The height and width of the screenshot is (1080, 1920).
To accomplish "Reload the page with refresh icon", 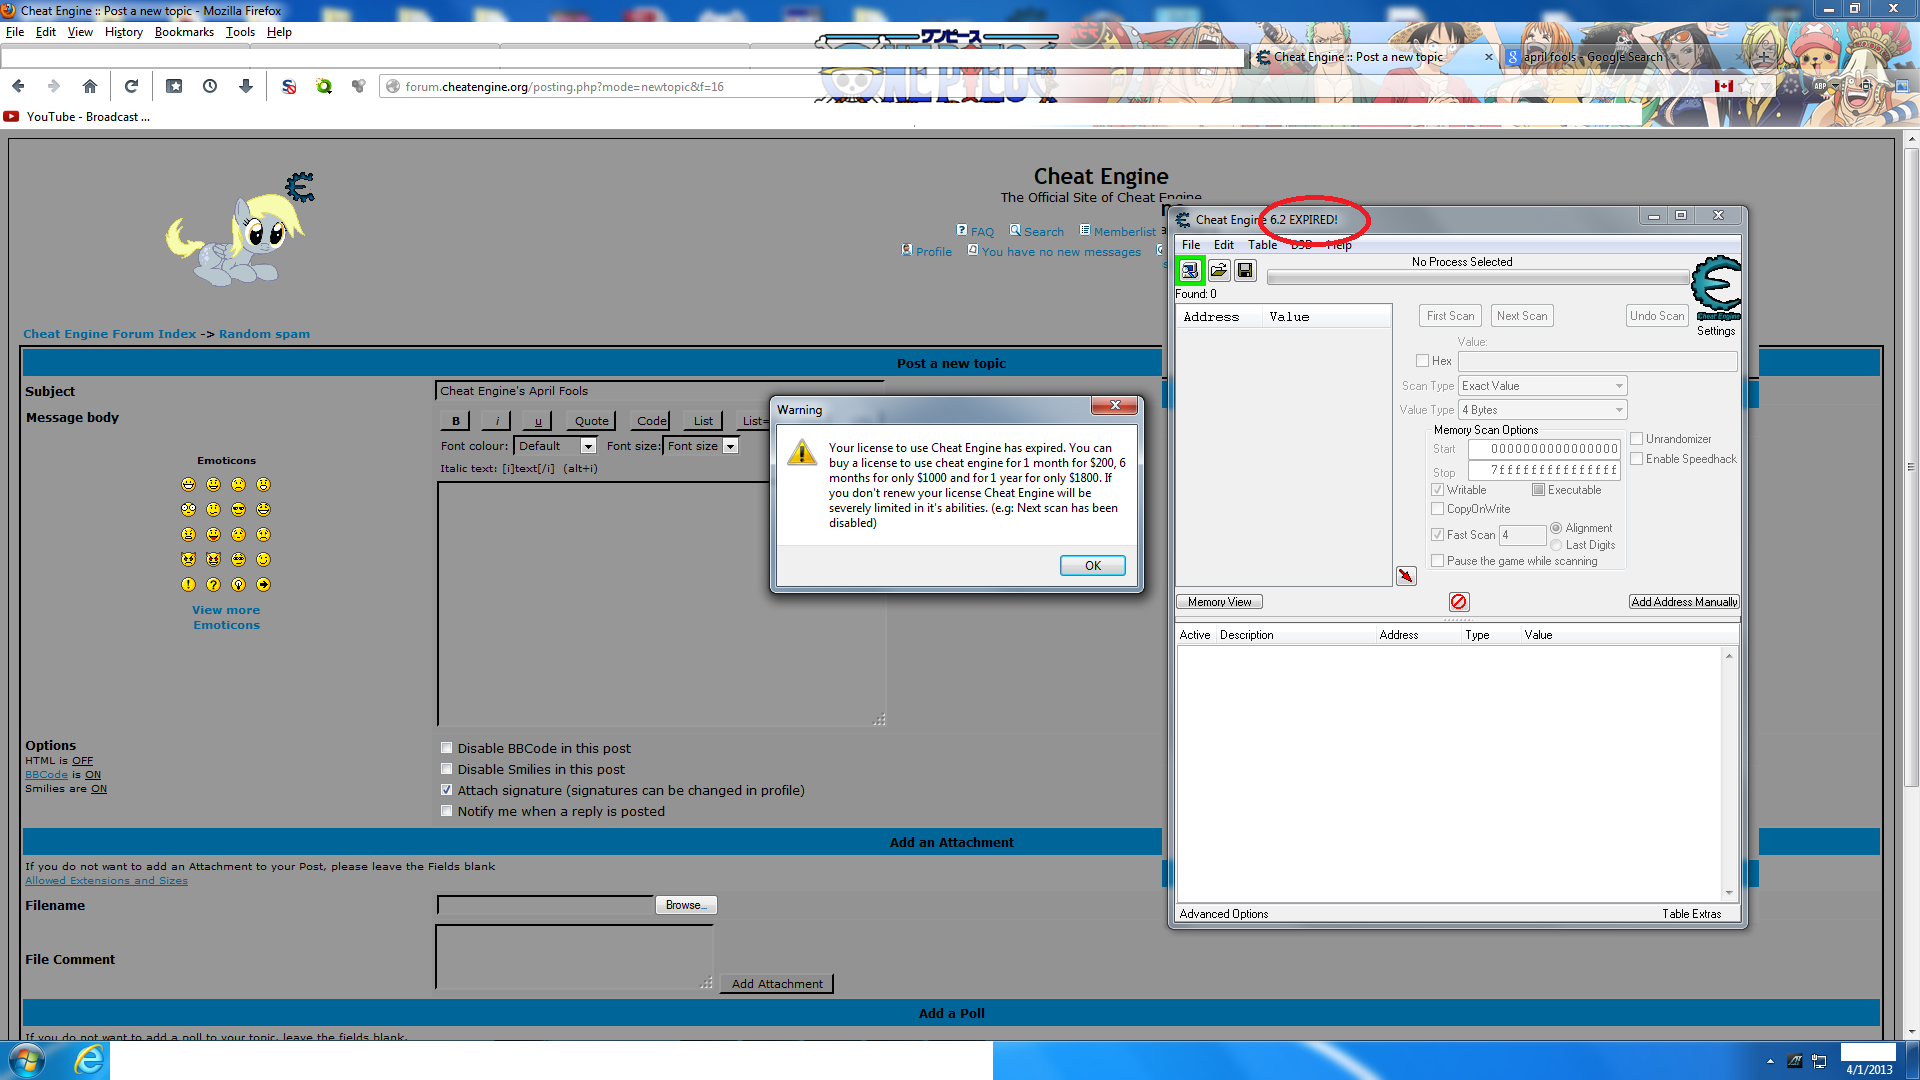I will (131, 87).
